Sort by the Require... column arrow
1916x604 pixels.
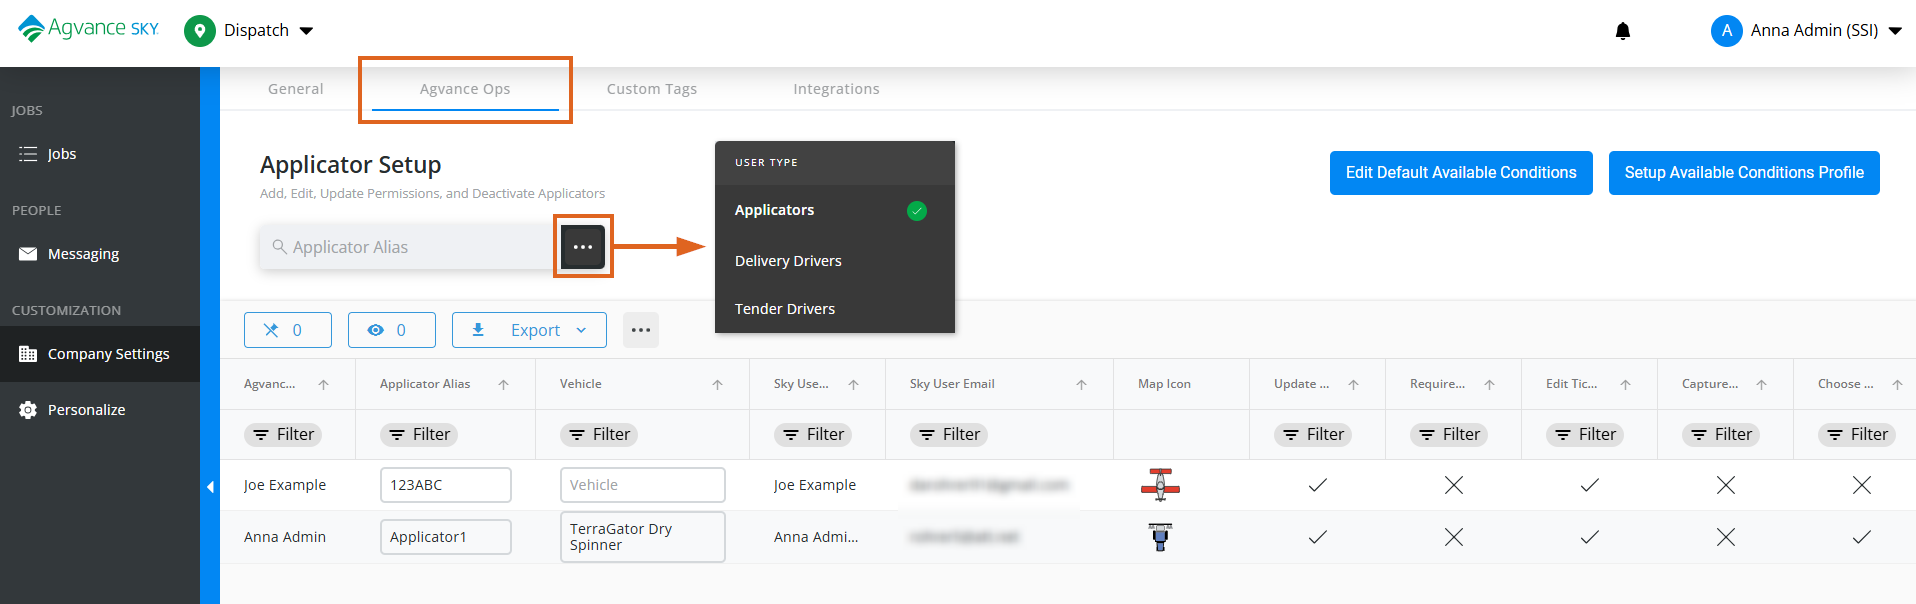click(1489, 385)
